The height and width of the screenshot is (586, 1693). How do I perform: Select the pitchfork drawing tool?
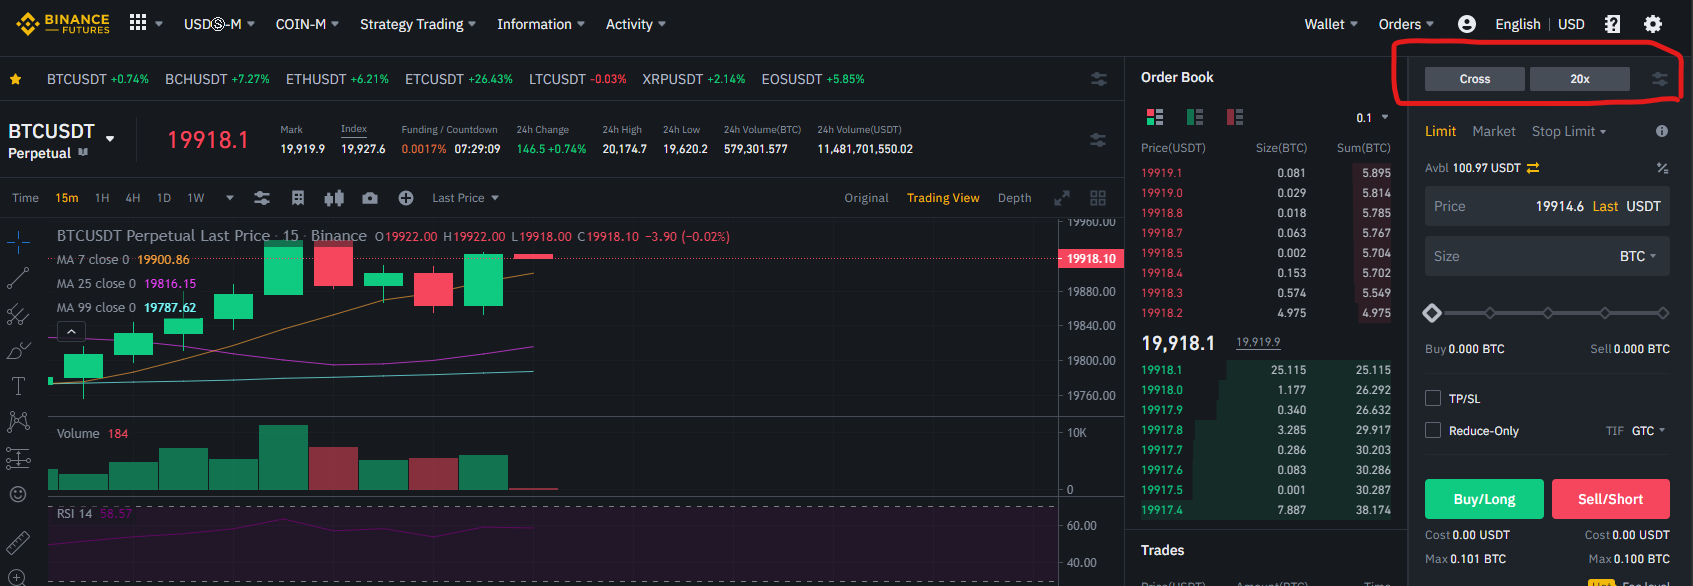pos(18,314)
